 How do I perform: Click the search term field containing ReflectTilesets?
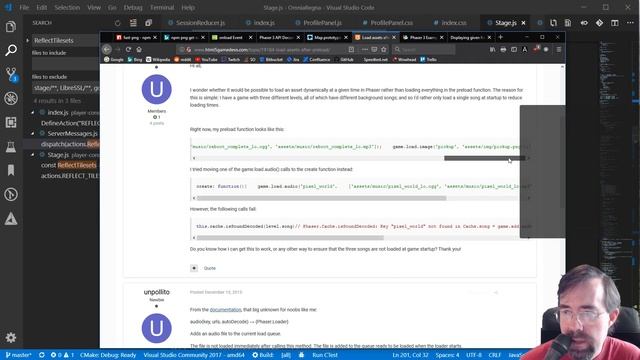[65, 40]
